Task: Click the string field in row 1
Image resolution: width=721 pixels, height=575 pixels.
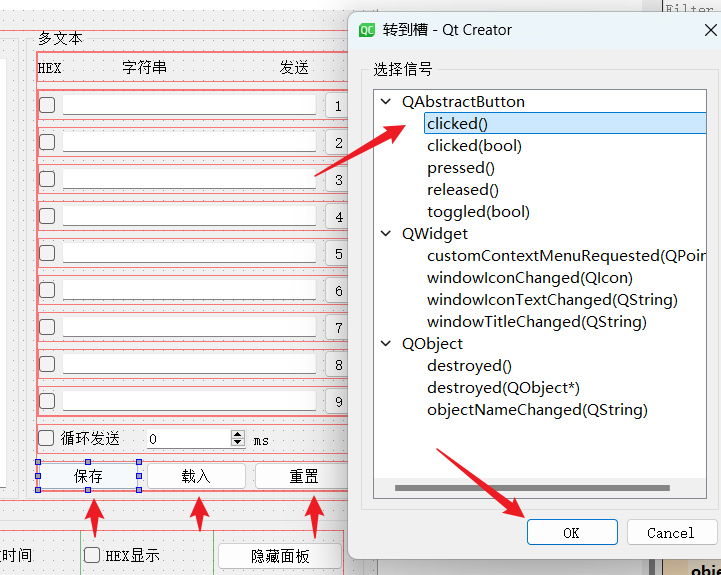Action: click(x=189, y=105)
